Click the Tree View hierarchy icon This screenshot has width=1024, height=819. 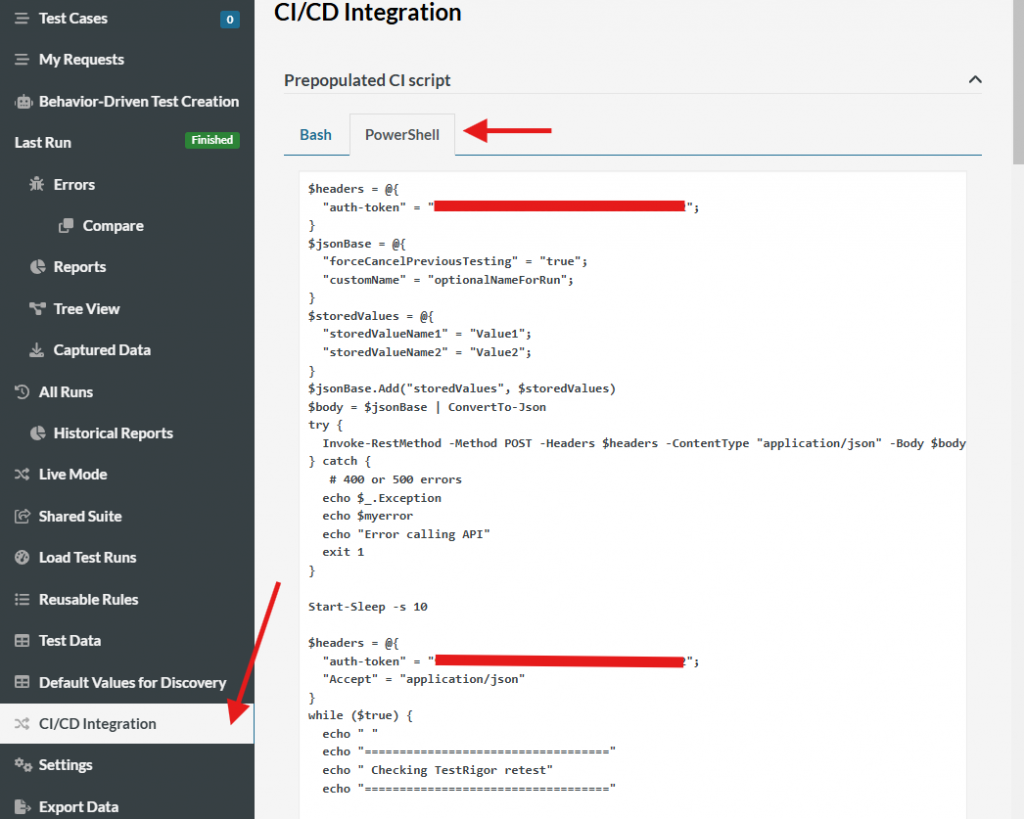[37, 309]
